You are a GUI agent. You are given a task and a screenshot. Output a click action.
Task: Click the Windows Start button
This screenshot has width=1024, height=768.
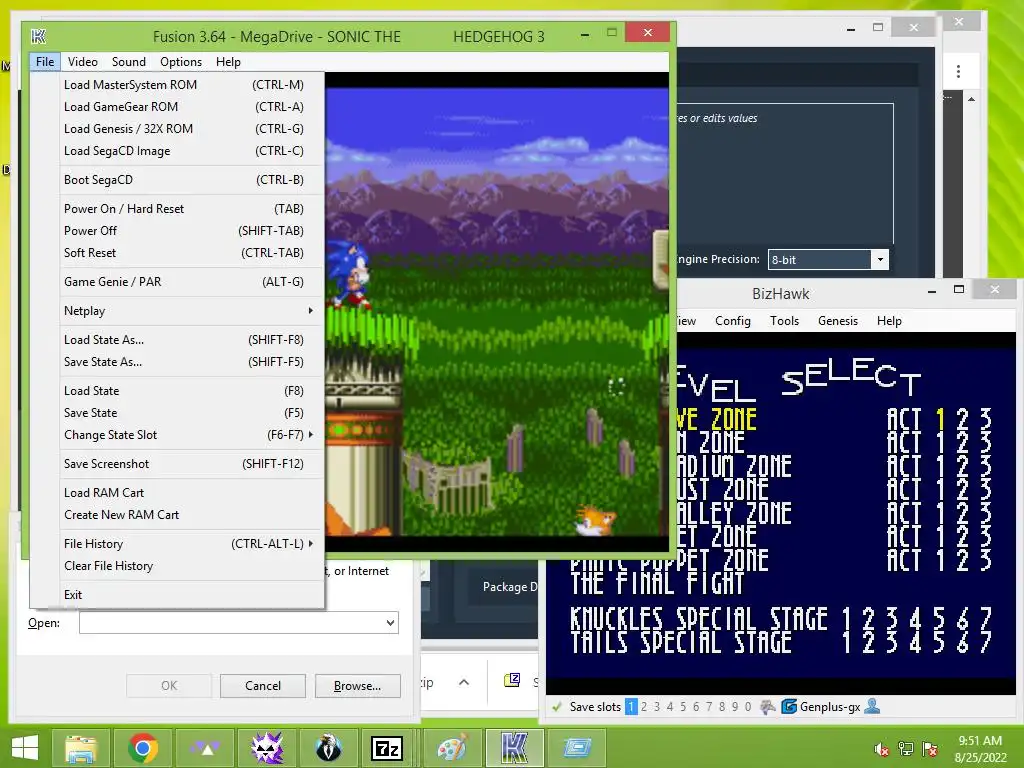pyautogui.click(x=25, y=748)
